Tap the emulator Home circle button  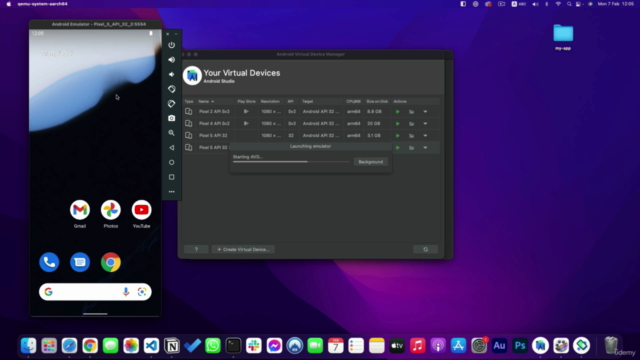(171, 162)
